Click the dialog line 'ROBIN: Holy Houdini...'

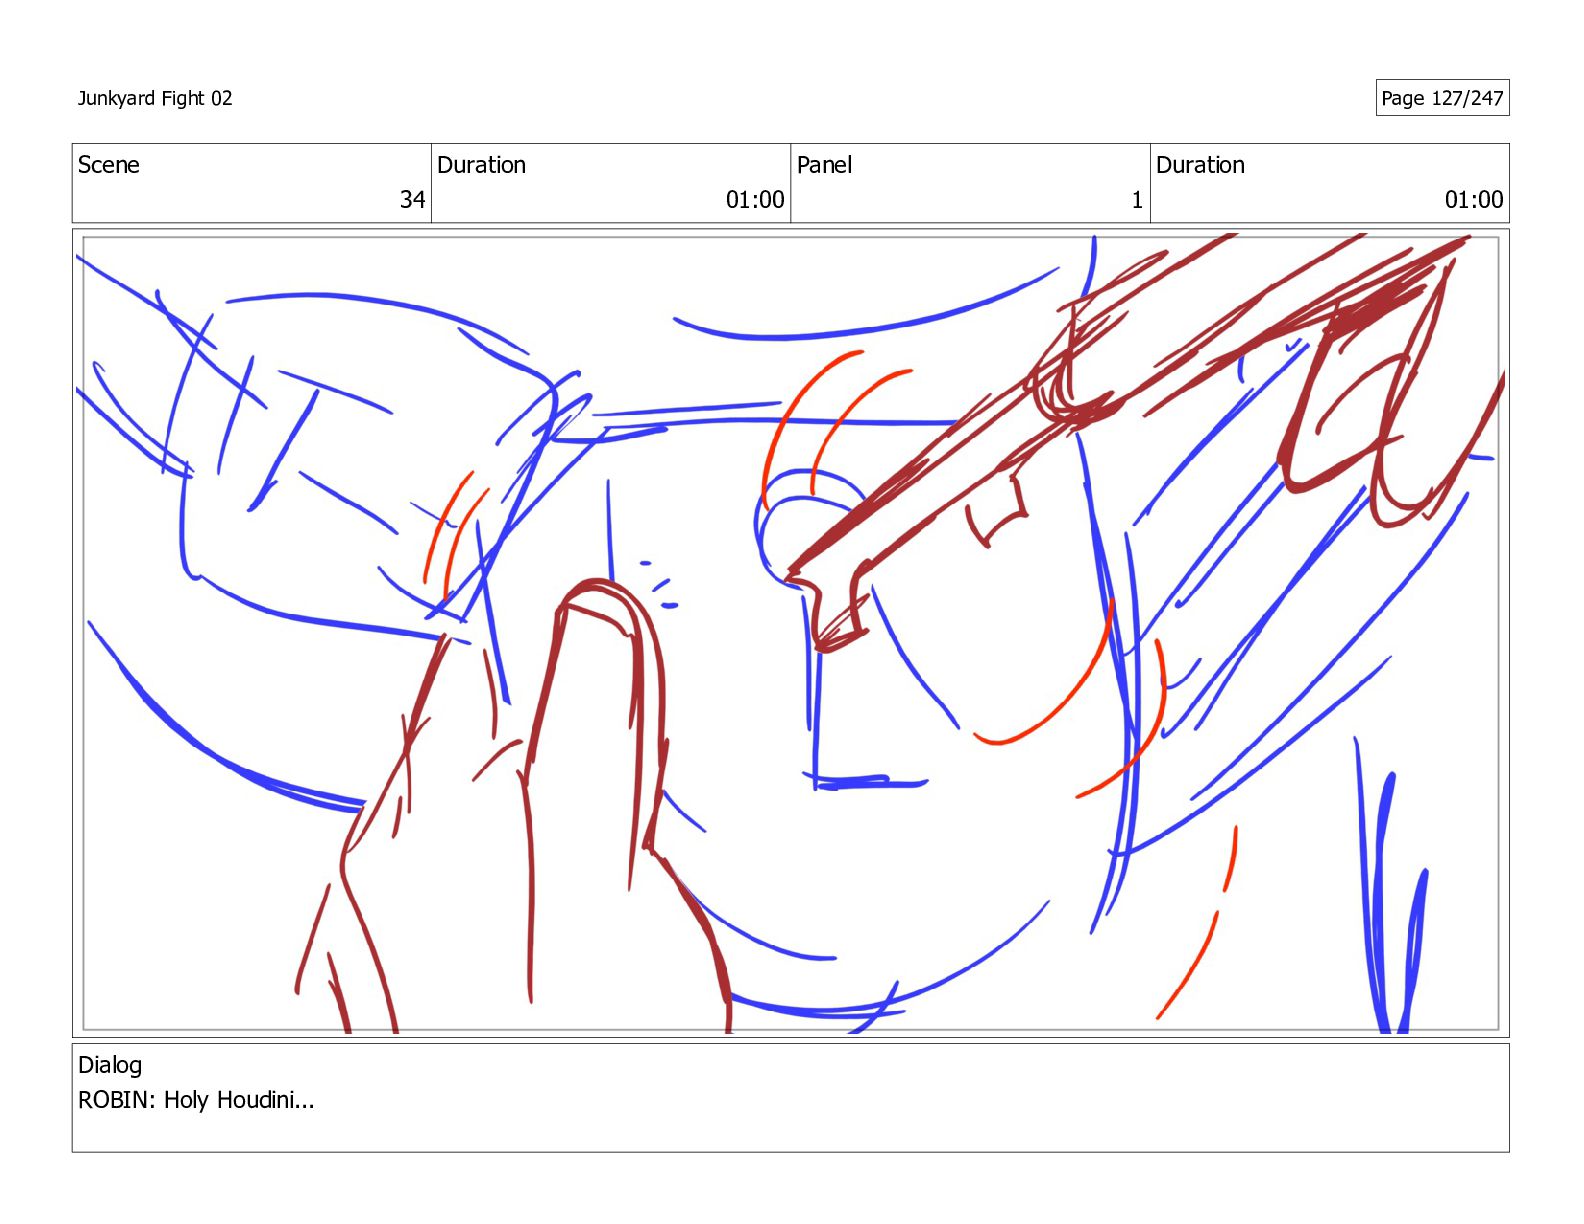(196, 1100)
